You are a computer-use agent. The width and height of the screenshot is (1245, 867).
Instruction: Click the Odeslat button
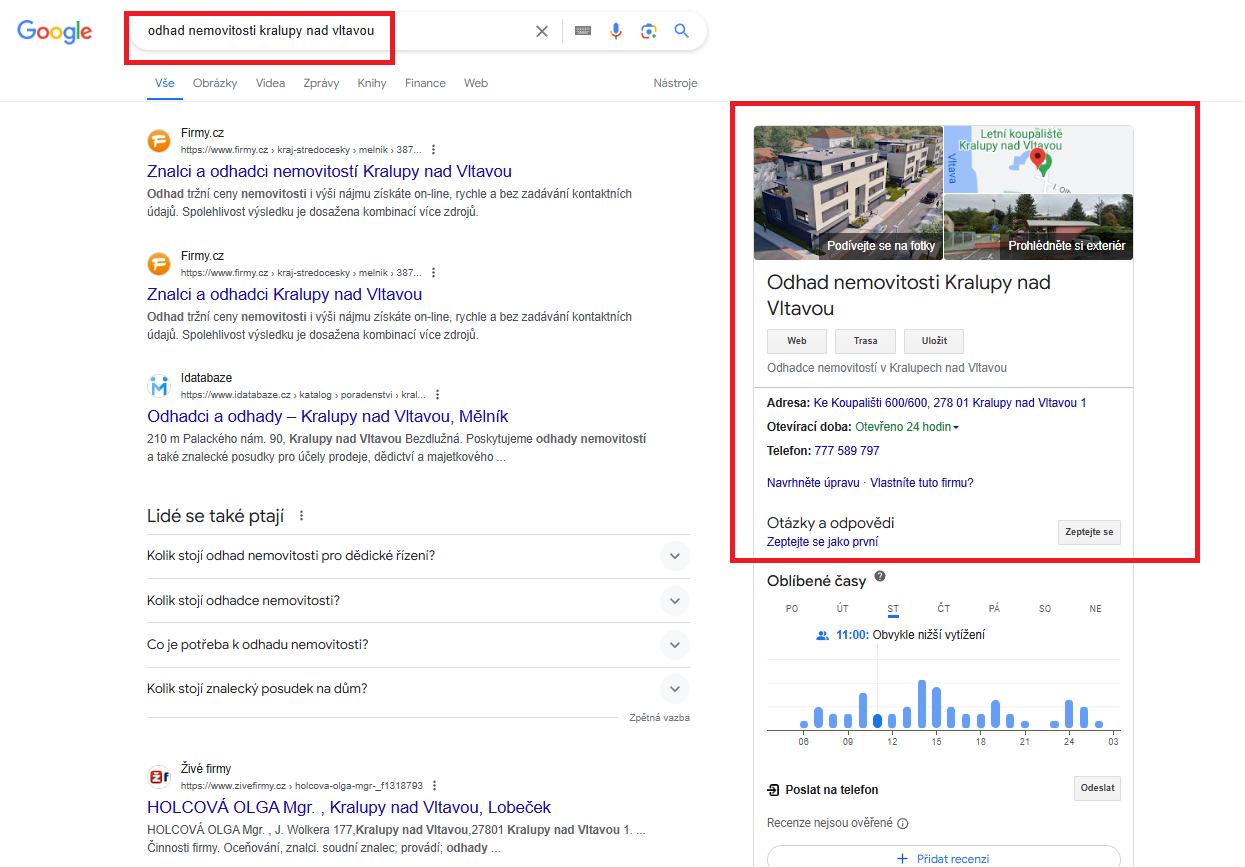coord(1097,789)
